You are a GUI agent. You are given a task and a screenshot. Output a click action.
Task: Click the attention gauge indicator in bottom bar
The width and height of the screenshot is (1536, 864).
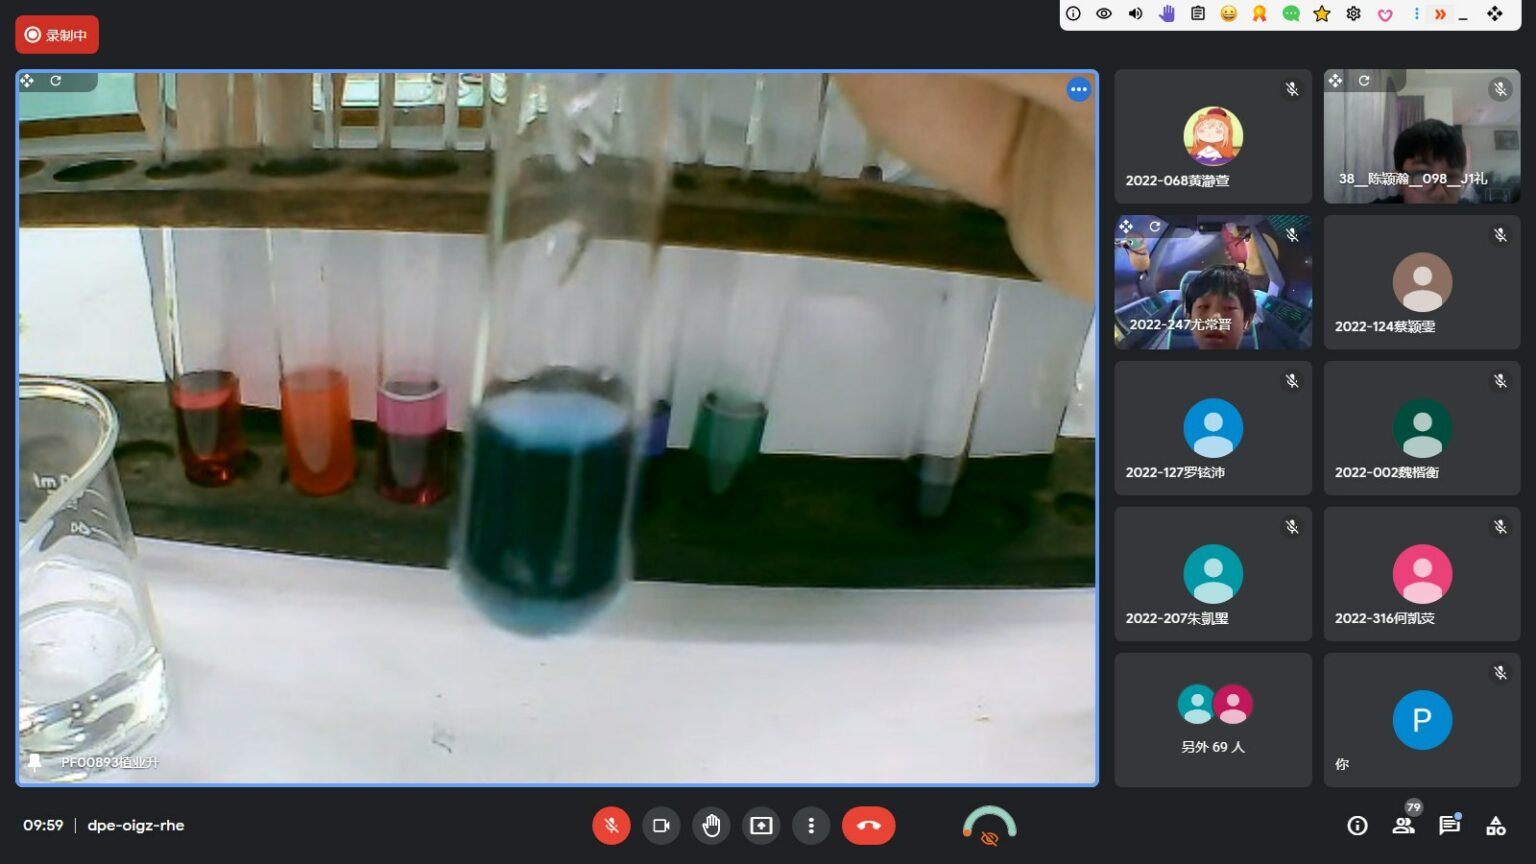click(x=989, y=825)
